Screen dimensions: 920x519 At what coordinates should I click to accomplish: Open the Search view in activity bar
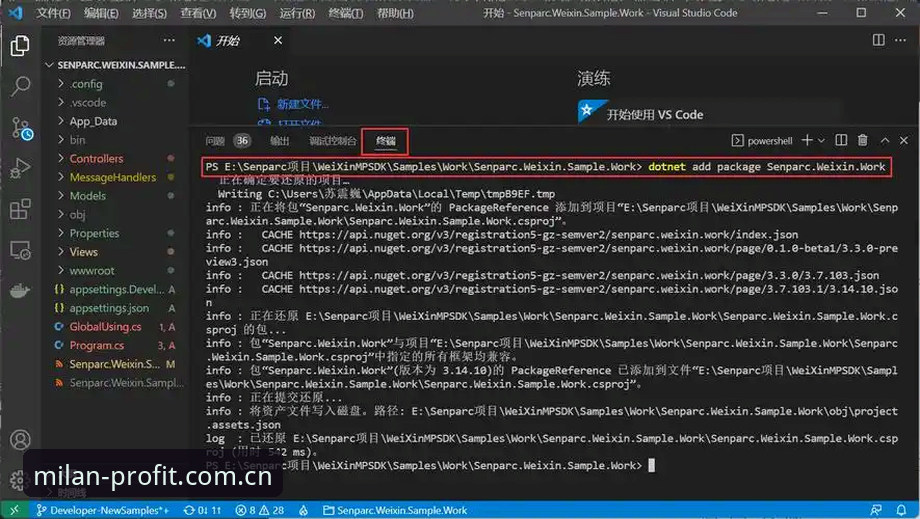(x=20, y=86)
